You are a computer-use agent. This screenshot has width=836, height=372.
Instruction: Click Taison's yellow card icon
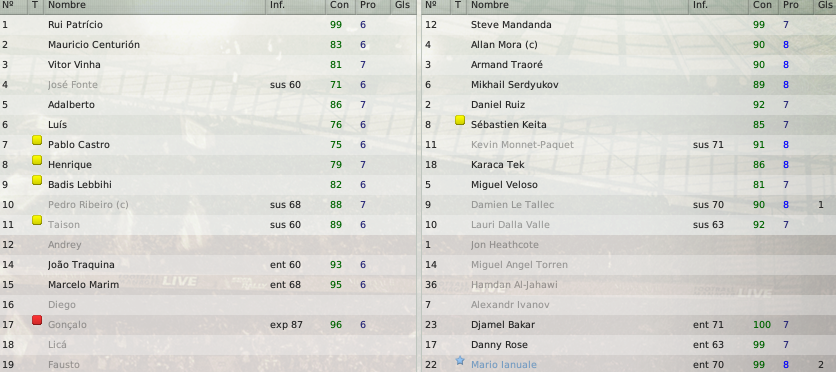click(x=37, y=220)
